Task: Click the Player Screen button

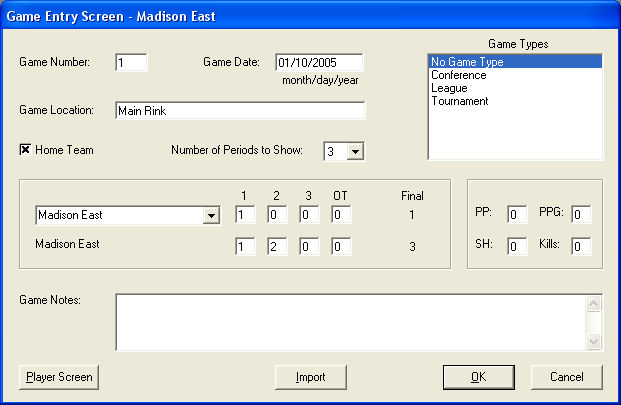Action: pyautogui.click(x=59, y=377)
